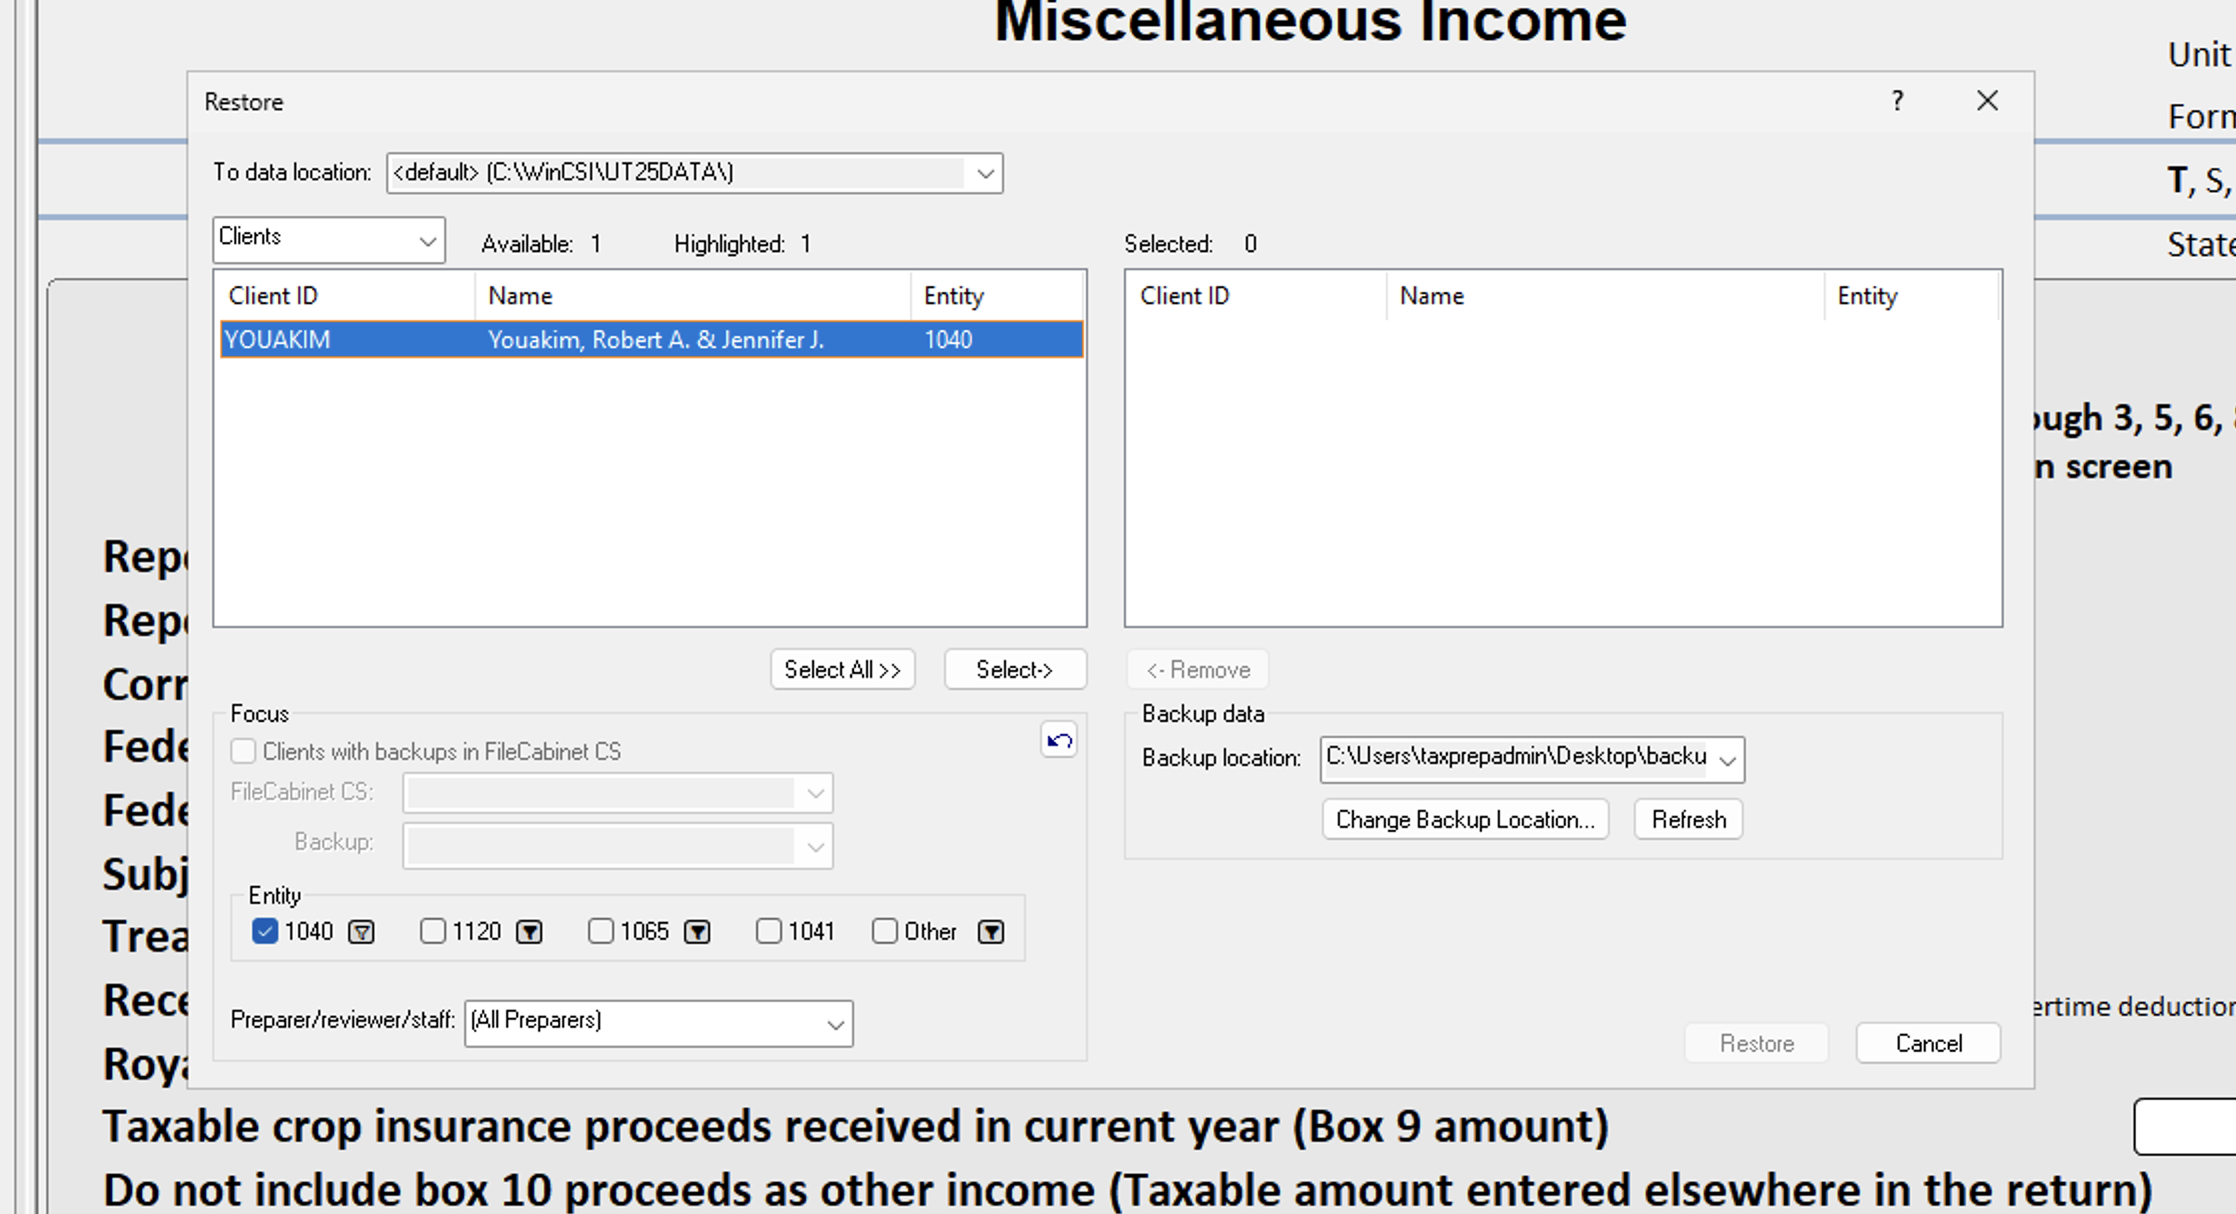Sort available list by Name header

(694, 296)
